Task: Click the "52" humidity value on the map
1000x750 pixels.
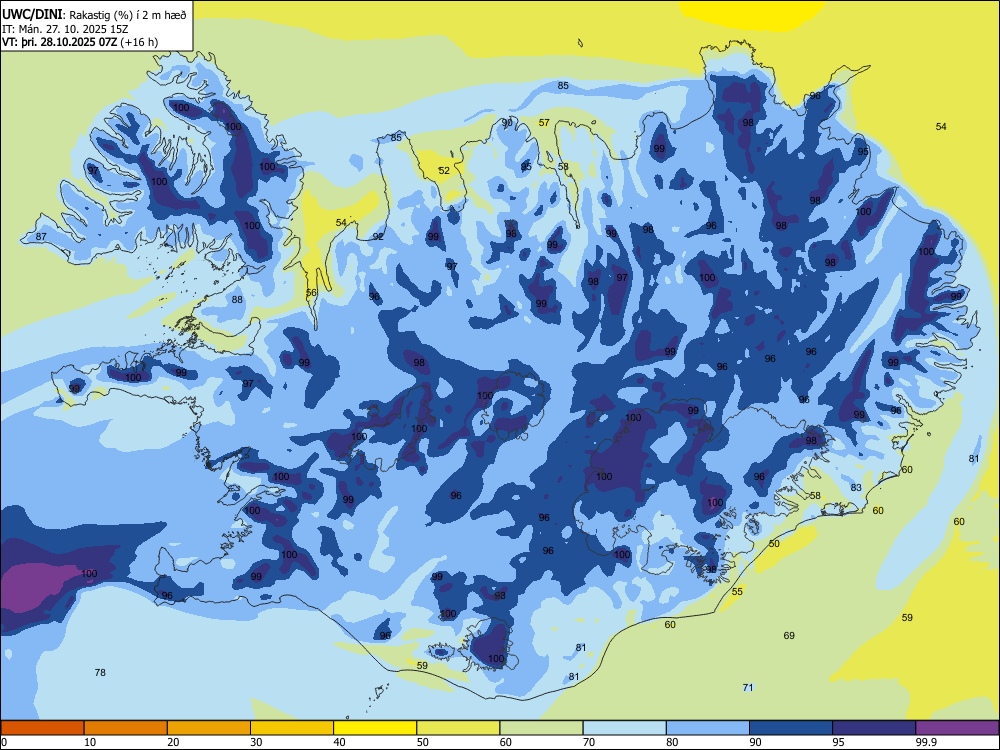Action: point(444,170)
